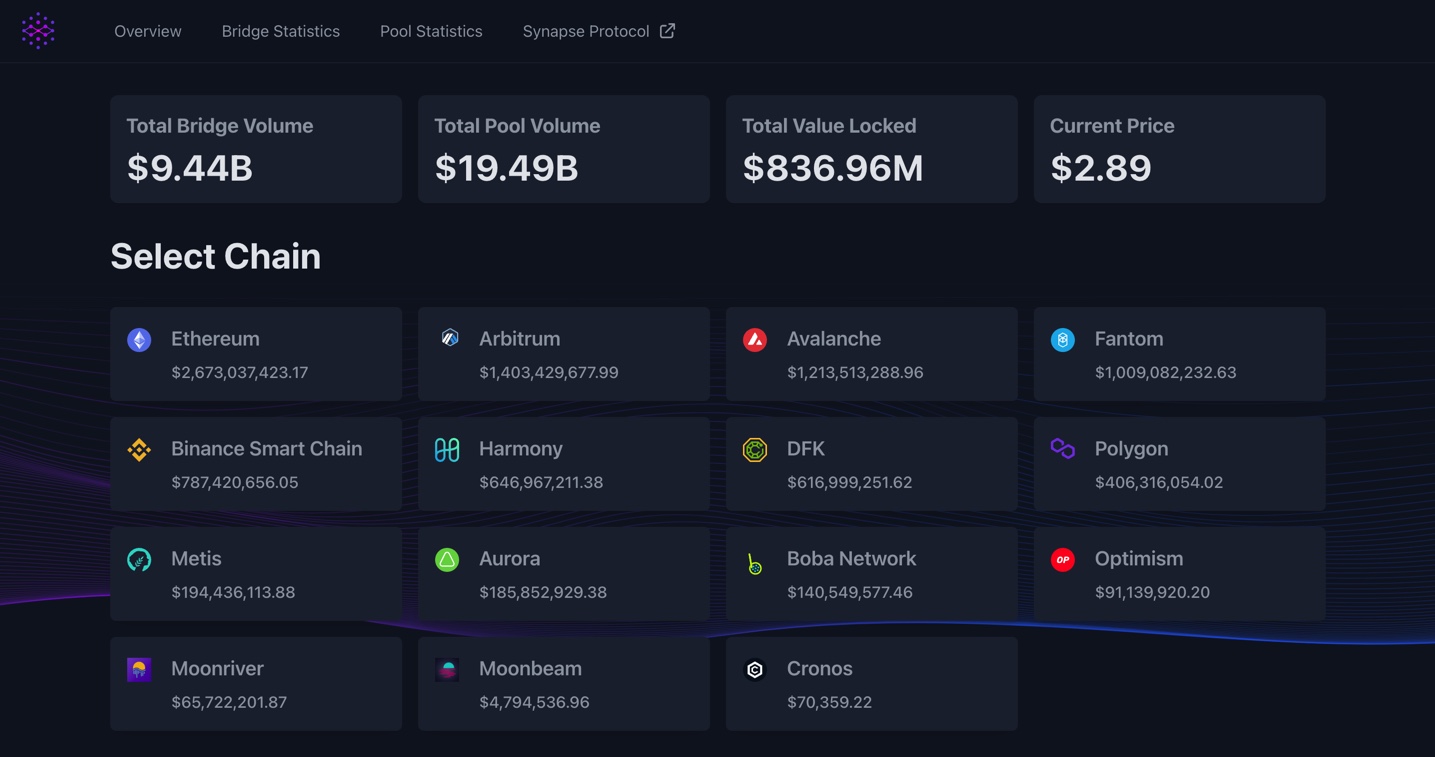
Task: Click Moonriver volume $65,722,201.87
Action: [x=229, y=703]
